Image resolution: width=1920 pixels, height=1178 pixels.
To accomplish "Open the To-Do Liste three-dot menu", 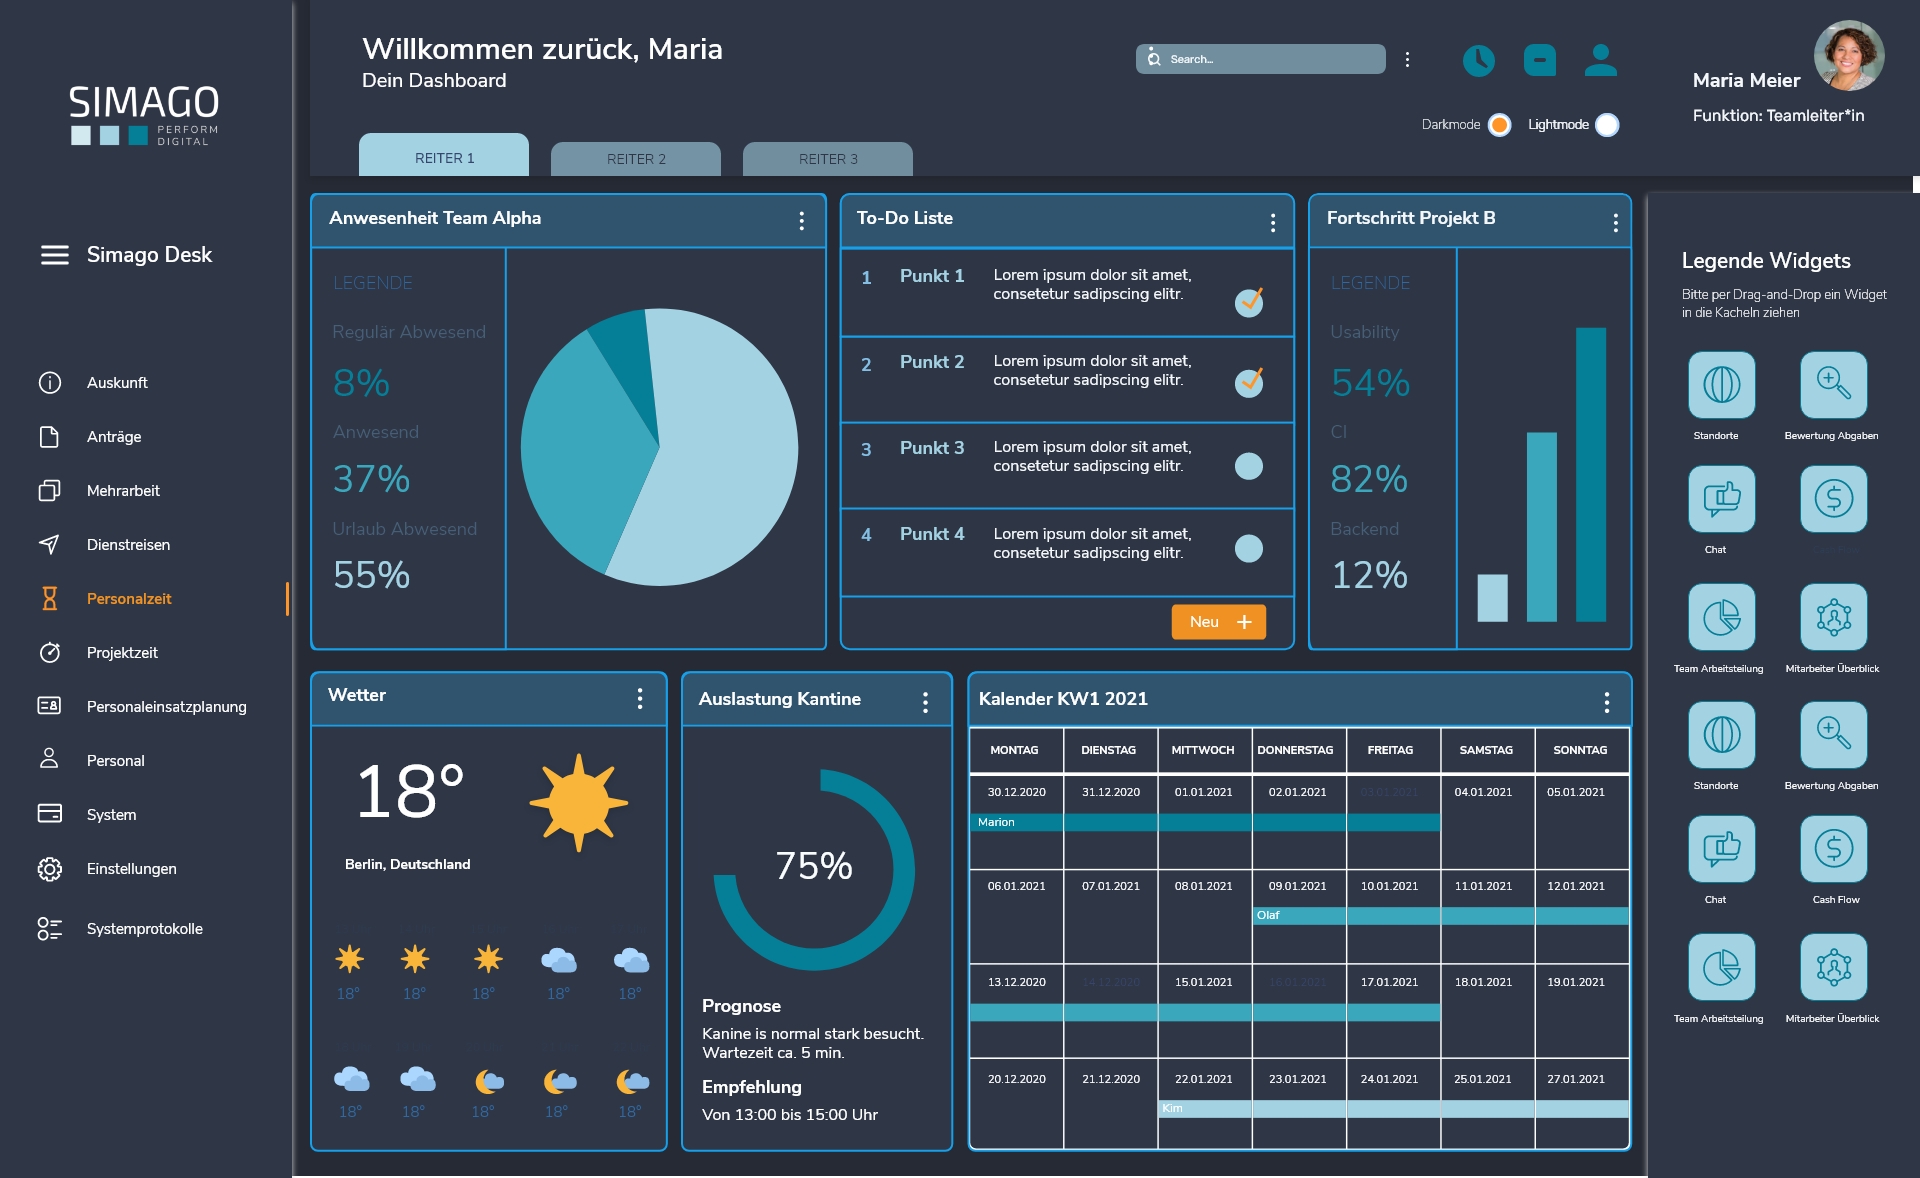I will (x=1272, y=222).
